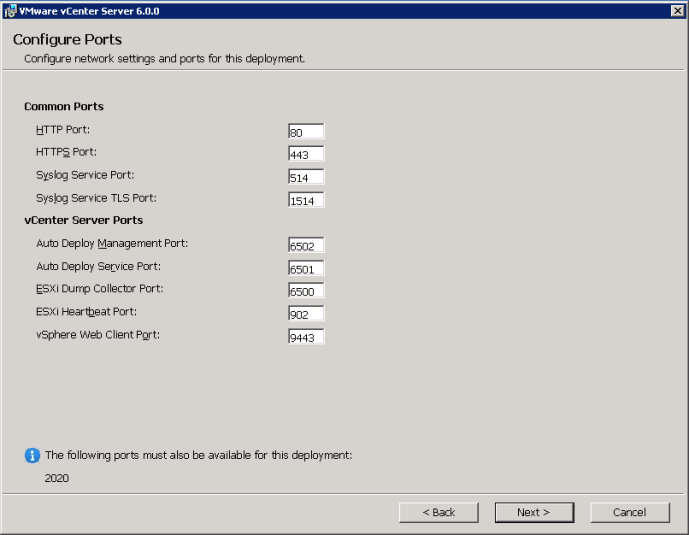
Task: Click the vSphere Web Client Port label
Action: pos(98,335)
